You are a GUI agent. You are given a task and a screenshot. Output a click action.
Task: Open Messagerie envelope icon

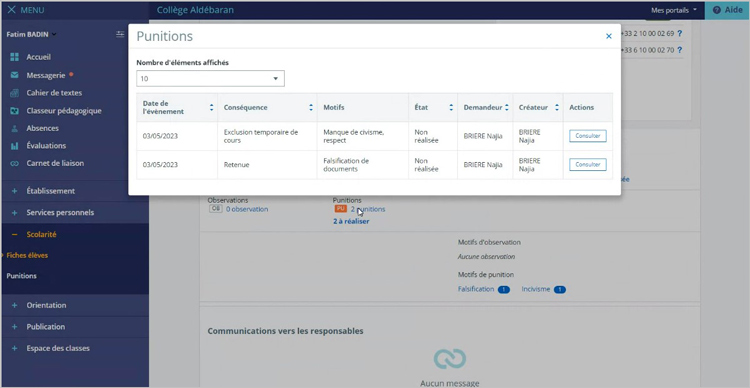[14, 75]
